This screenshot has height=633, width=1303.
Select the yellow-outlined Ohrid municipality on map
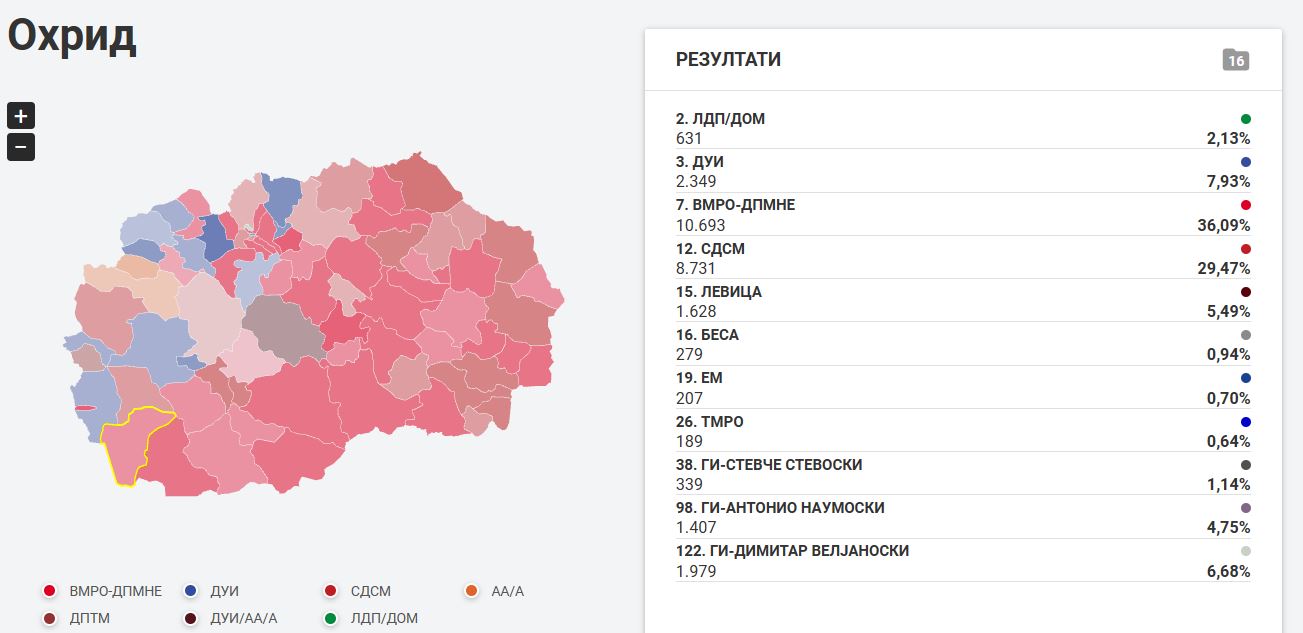(133, 448)
